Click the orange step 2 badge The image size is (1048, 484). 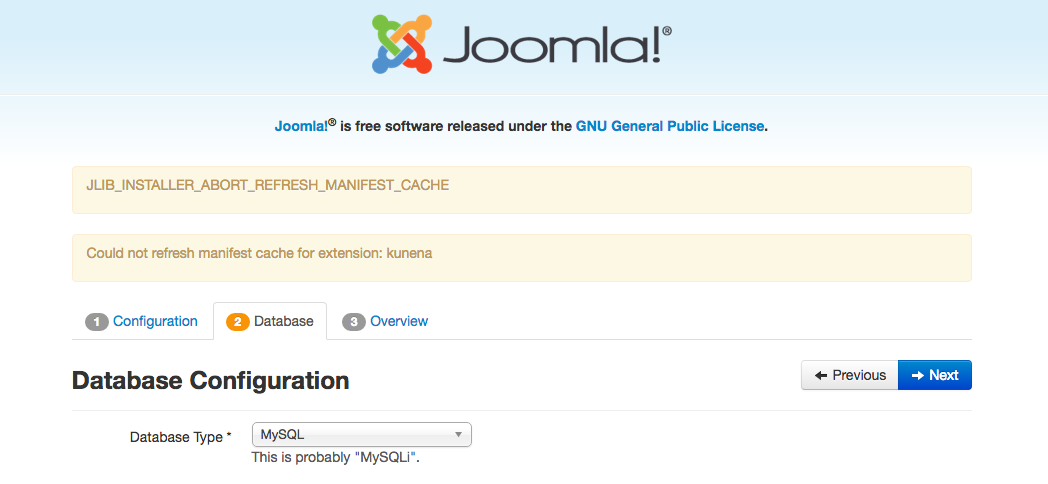(238, 322)
